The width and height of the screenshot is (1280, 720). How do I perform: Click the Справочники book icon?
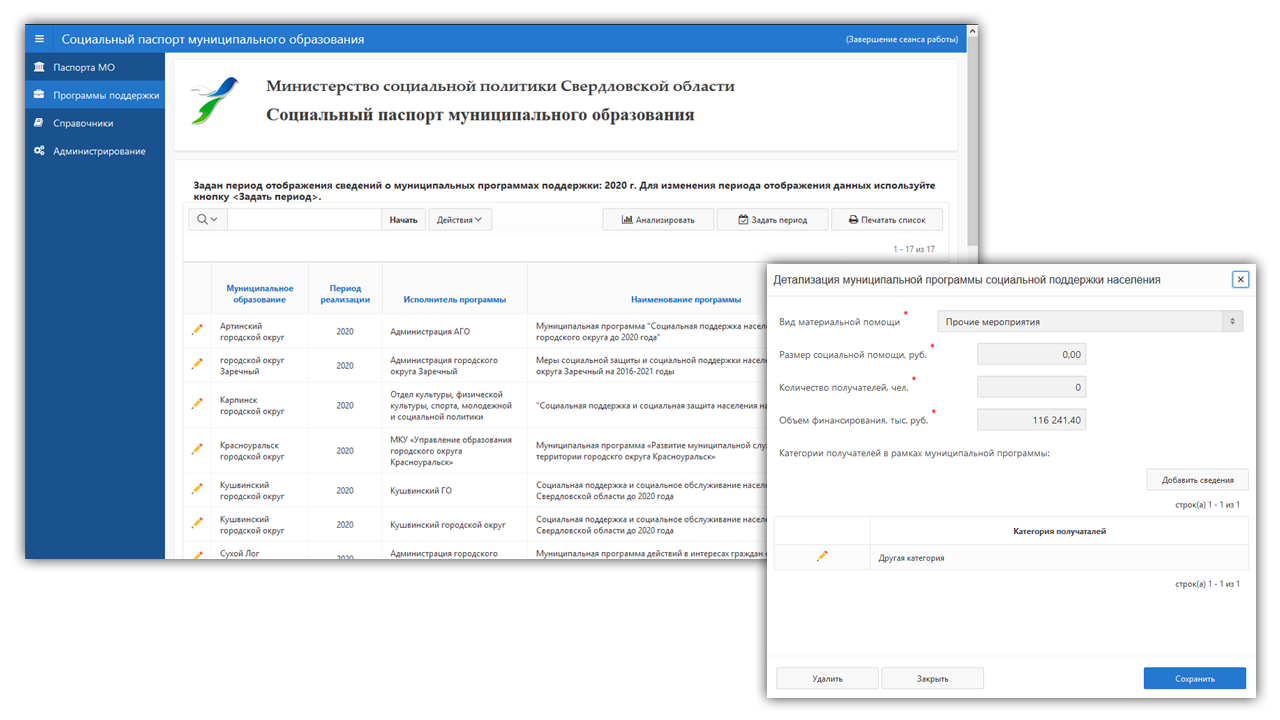[39, 123]
